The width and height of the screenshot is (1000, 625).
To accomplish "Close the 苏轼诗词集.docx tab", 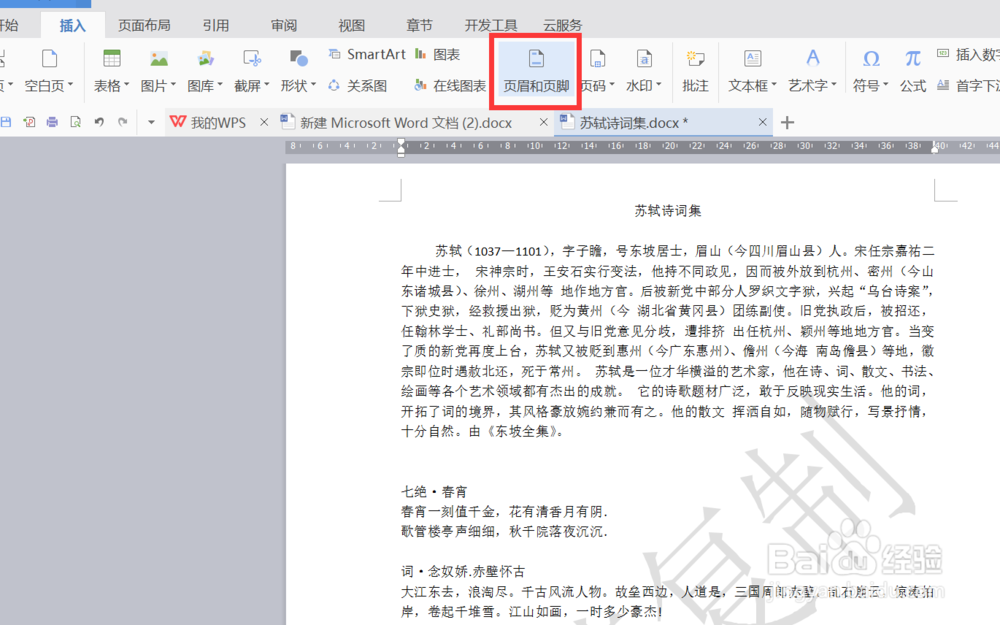I will [762, 122].
